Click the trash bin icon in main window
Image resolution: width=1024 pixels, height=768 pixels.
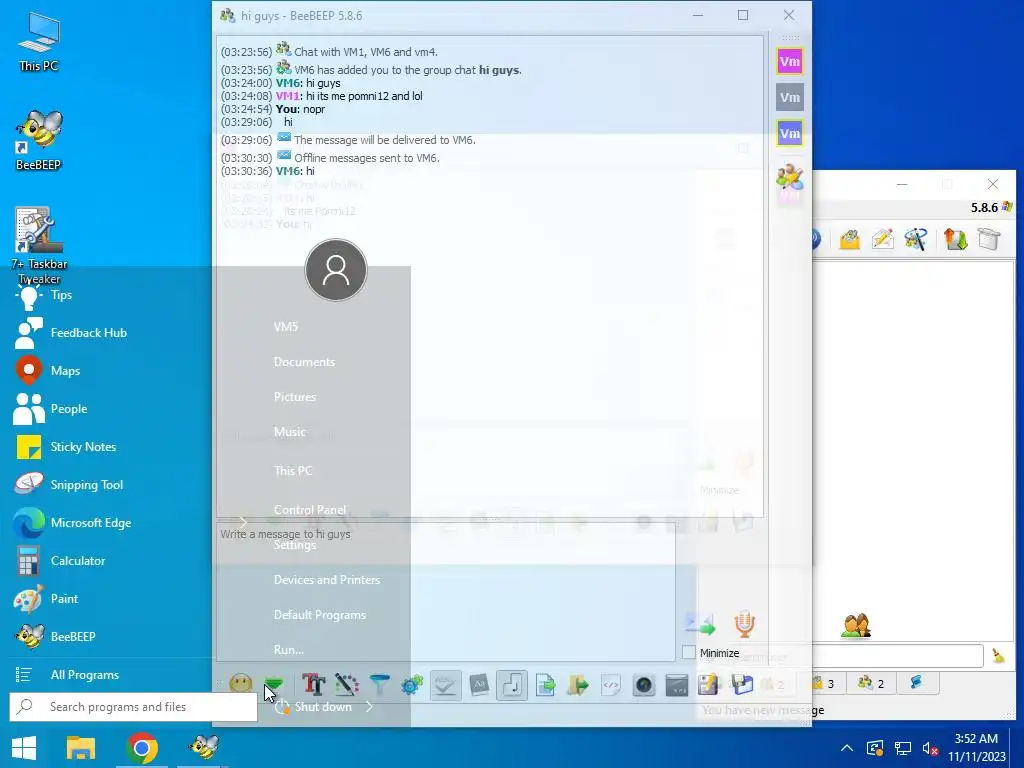pyautogui.click(x=989, y=239)
